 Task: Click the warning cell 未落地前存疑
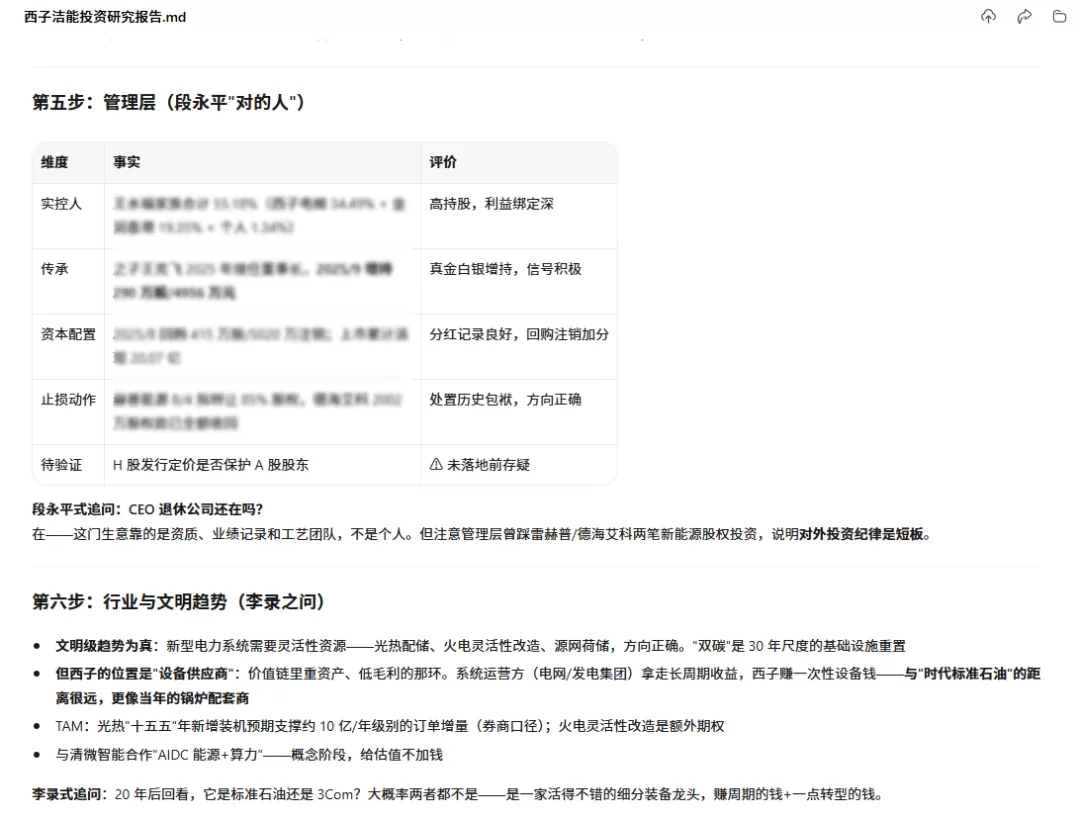[x=480, y=466]
